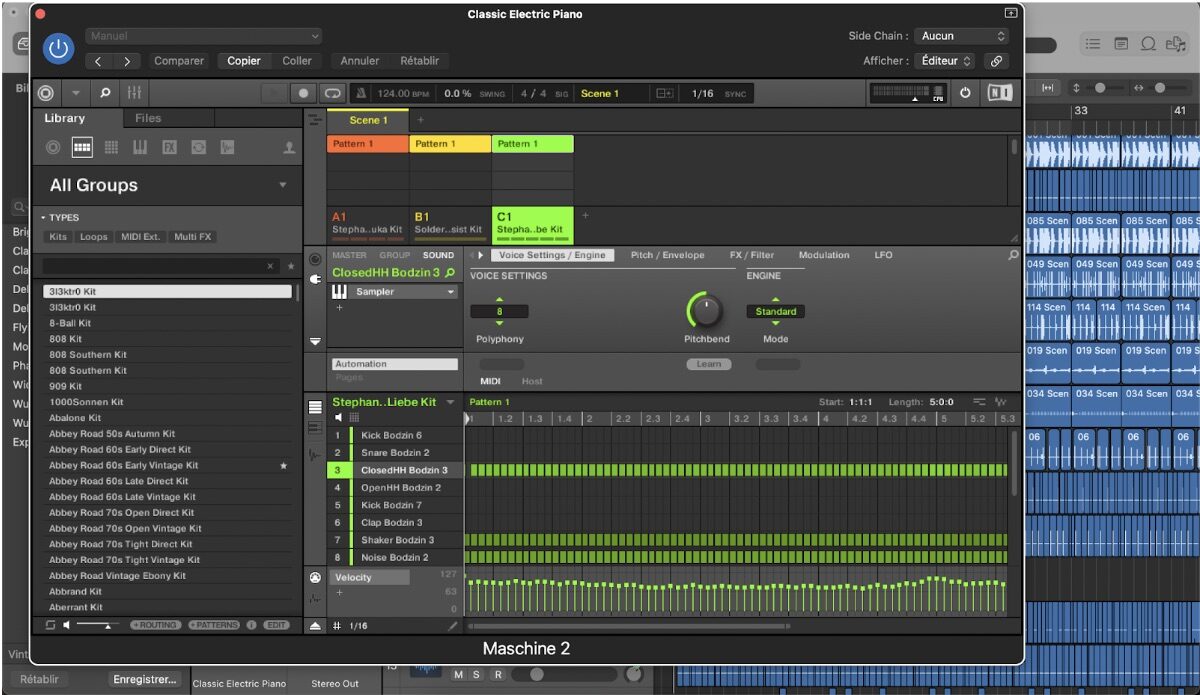Toggle speaker audition icon under group name
Viewport: 1200px width, 695px height.
point(339,417)
